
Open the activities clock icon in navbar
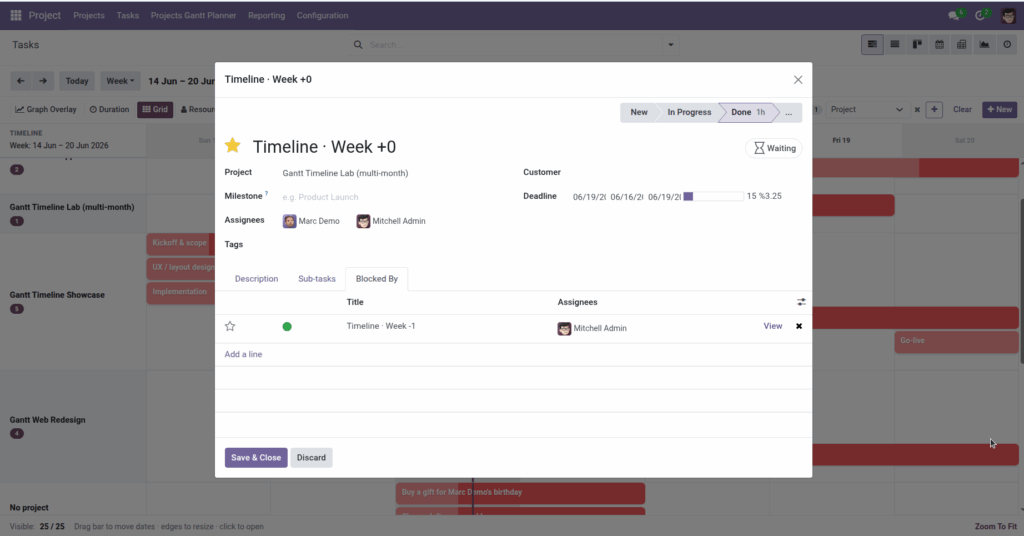tap(980, 15)
